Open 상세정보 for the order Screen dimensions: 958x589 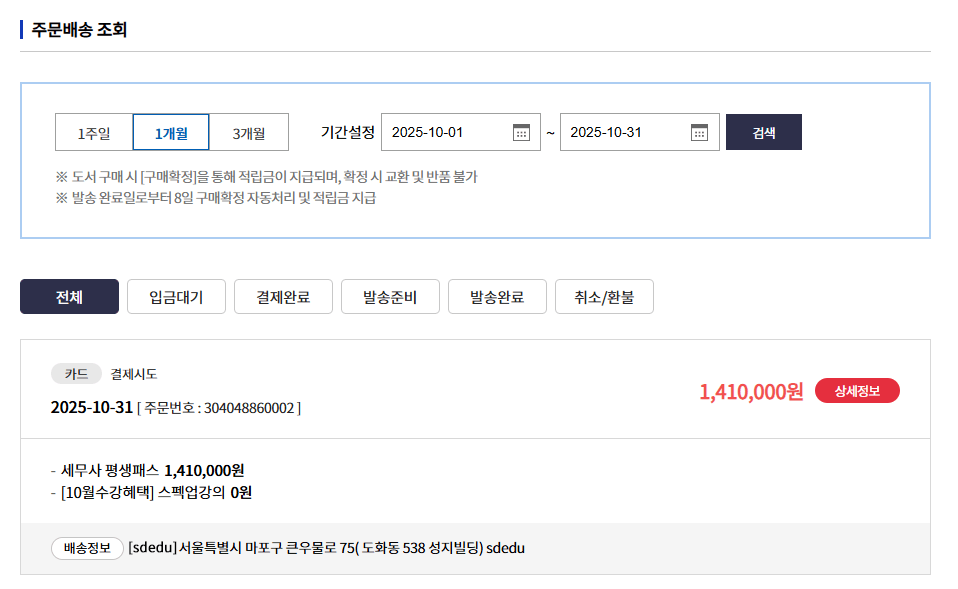[857, 391]
